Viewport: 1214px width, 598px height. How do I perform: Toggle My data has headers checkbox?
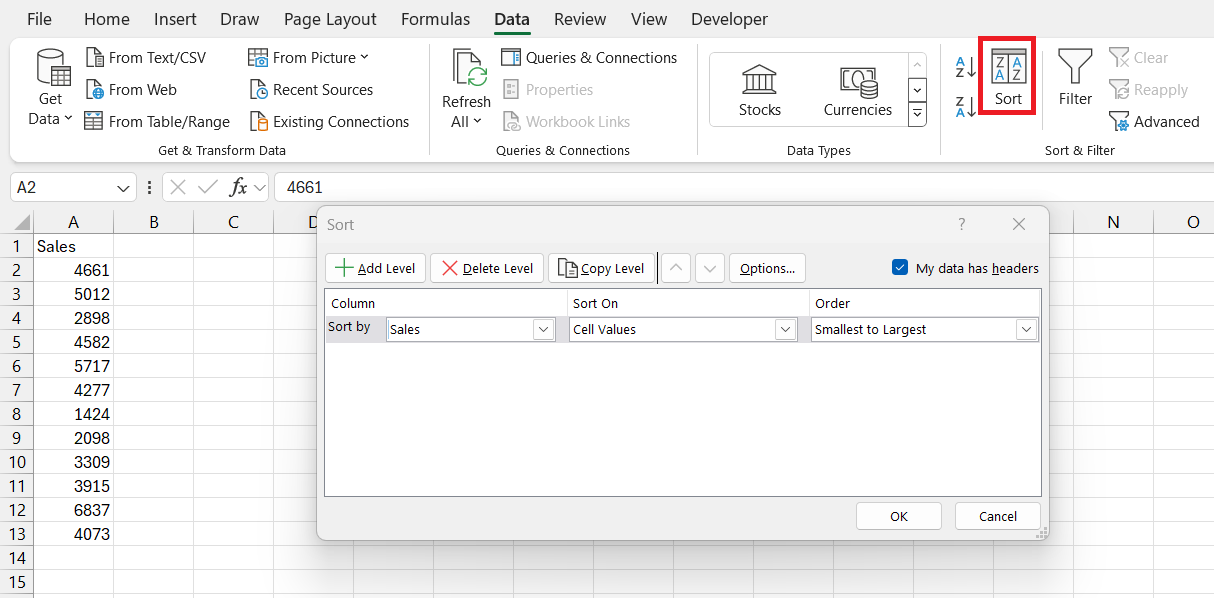900,268
